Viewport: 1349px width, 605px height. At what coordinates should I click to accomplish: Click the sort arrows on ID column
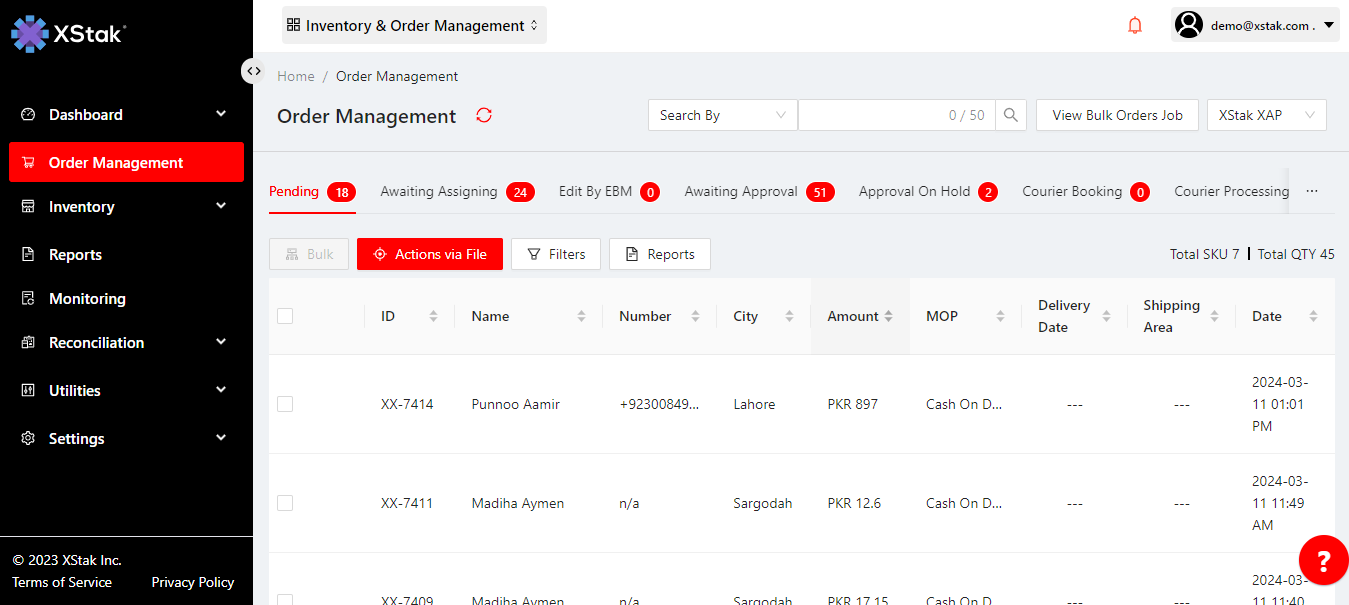coord(433,316)
